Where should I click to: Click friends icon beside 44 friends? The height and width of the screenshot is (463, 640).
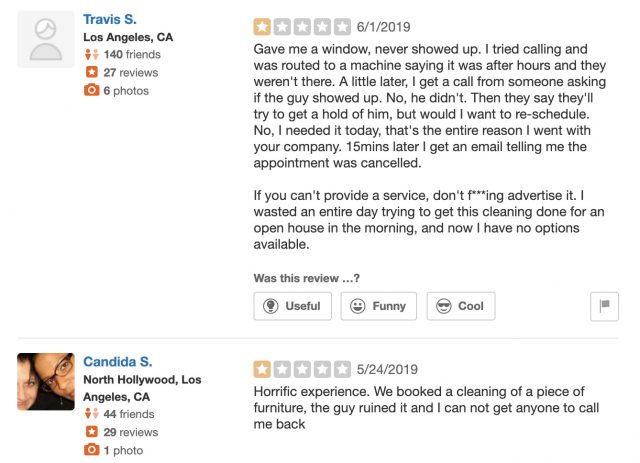[91, 414]
